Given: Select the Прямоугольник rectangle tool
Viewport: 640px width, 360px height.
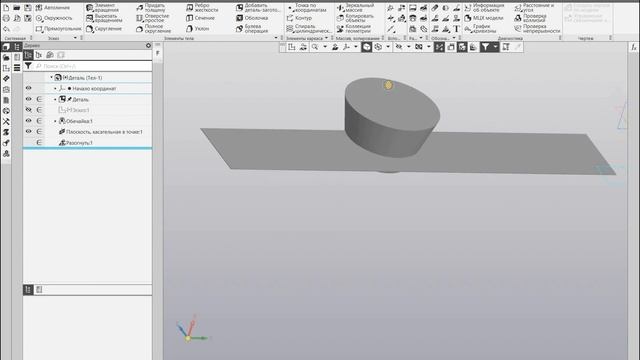Looking at the screenshot, I should [x=58, y=29].
